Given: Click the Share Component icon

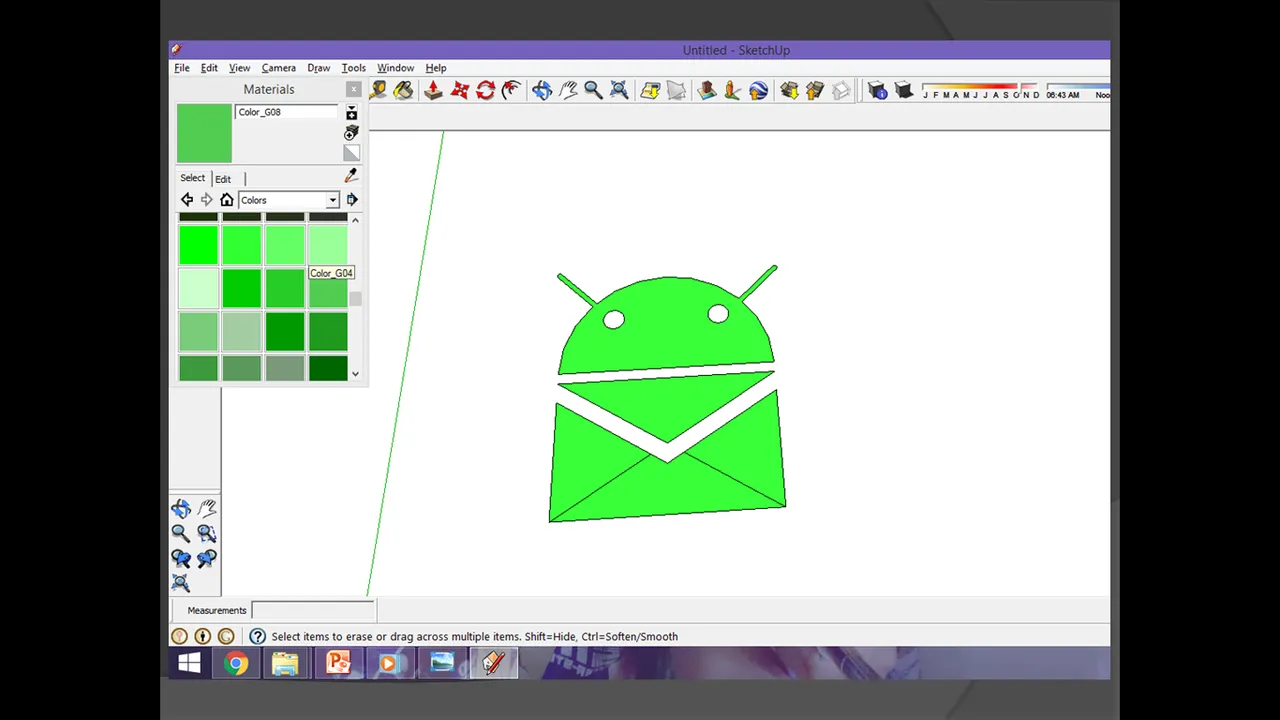Looking at the screenshot, I should click(x=840, y=91).
